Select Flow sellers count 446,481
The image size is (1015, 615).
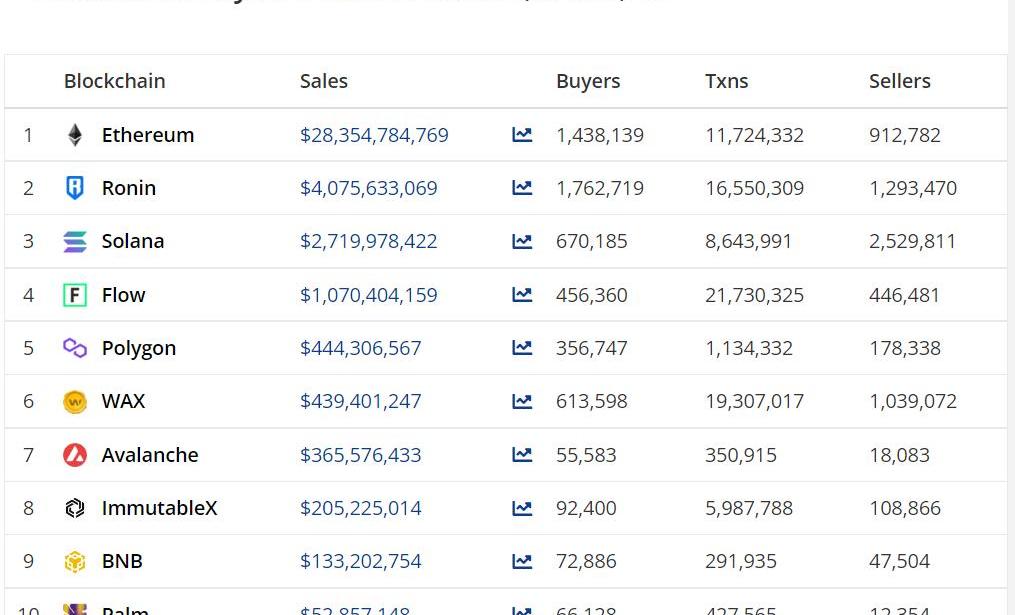[x=904, y=295]
